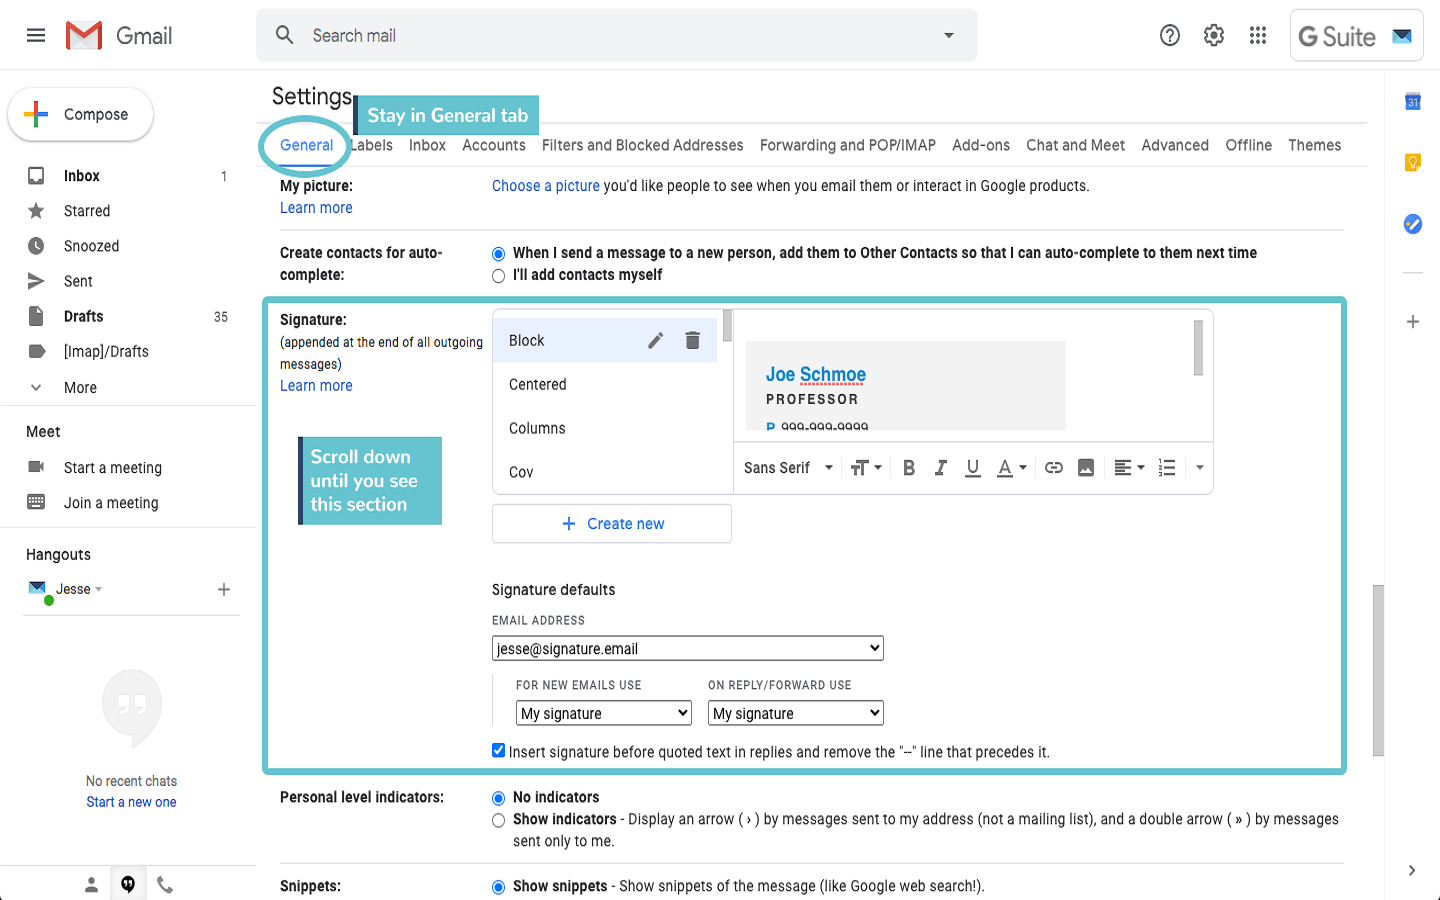Uncheck insert signature before quoted text
Viewport: 1440px width, 900px height.
pos(498,751)
